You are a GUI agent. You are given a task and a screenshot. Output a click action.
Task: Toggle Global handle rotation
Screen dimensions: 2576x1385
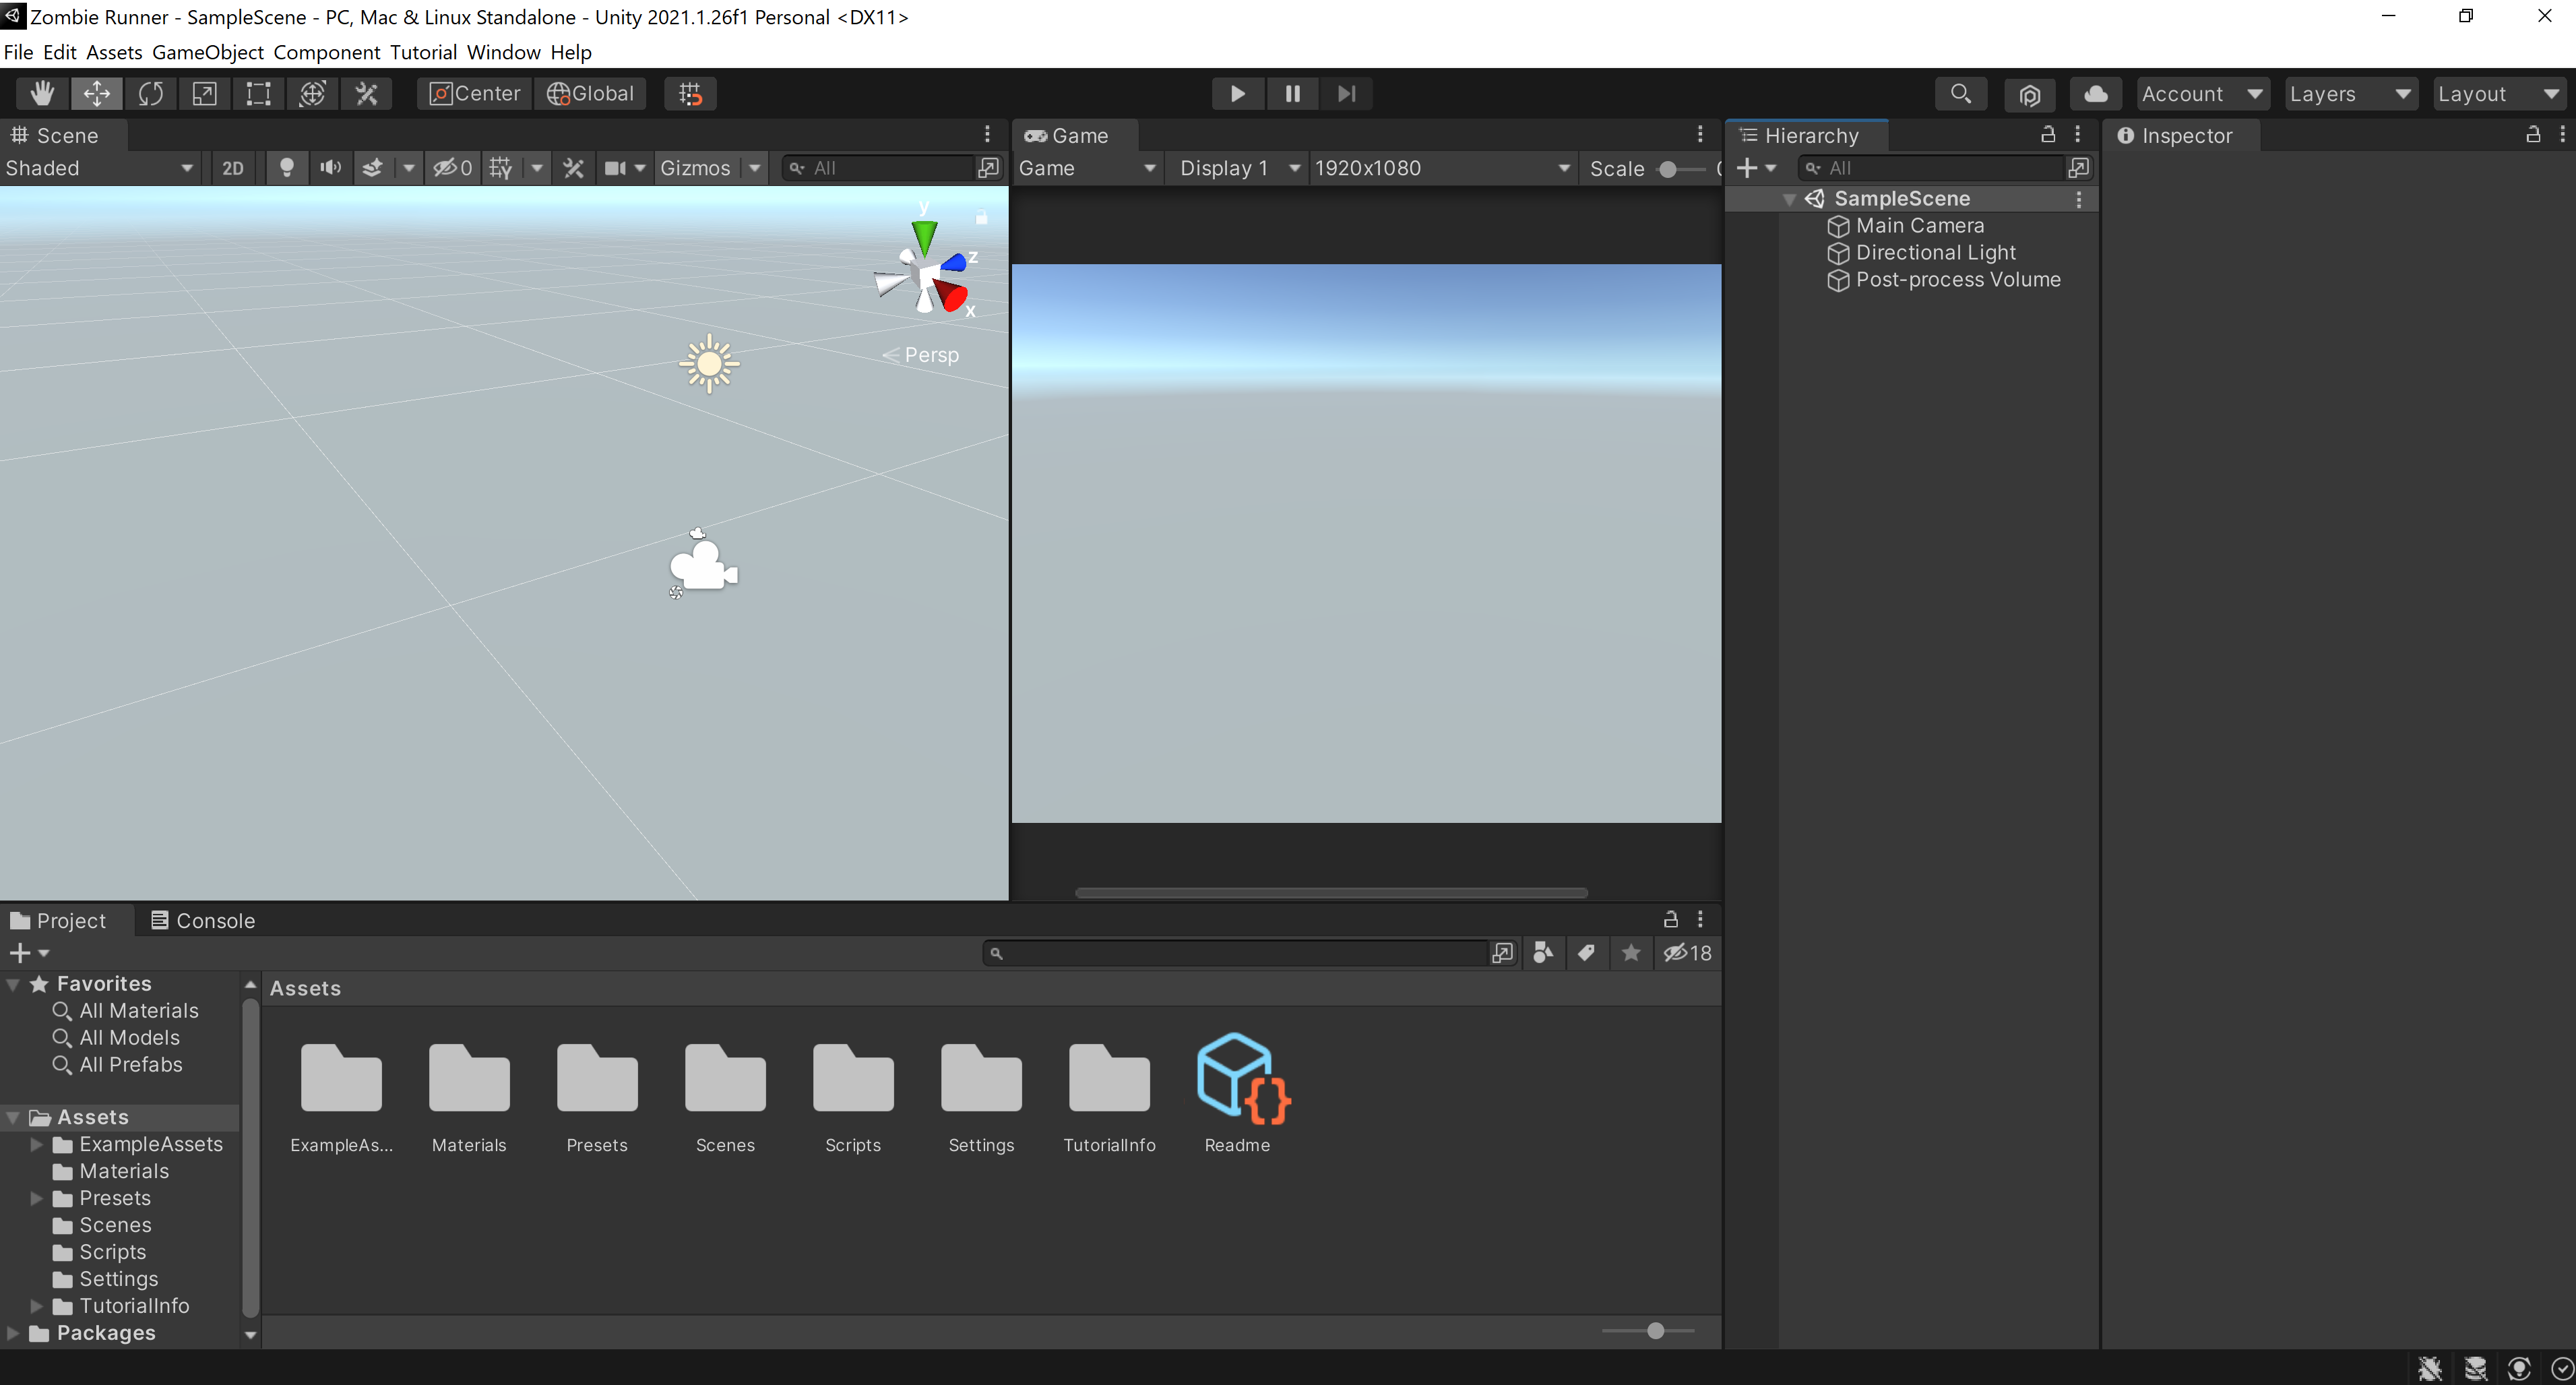590,94
